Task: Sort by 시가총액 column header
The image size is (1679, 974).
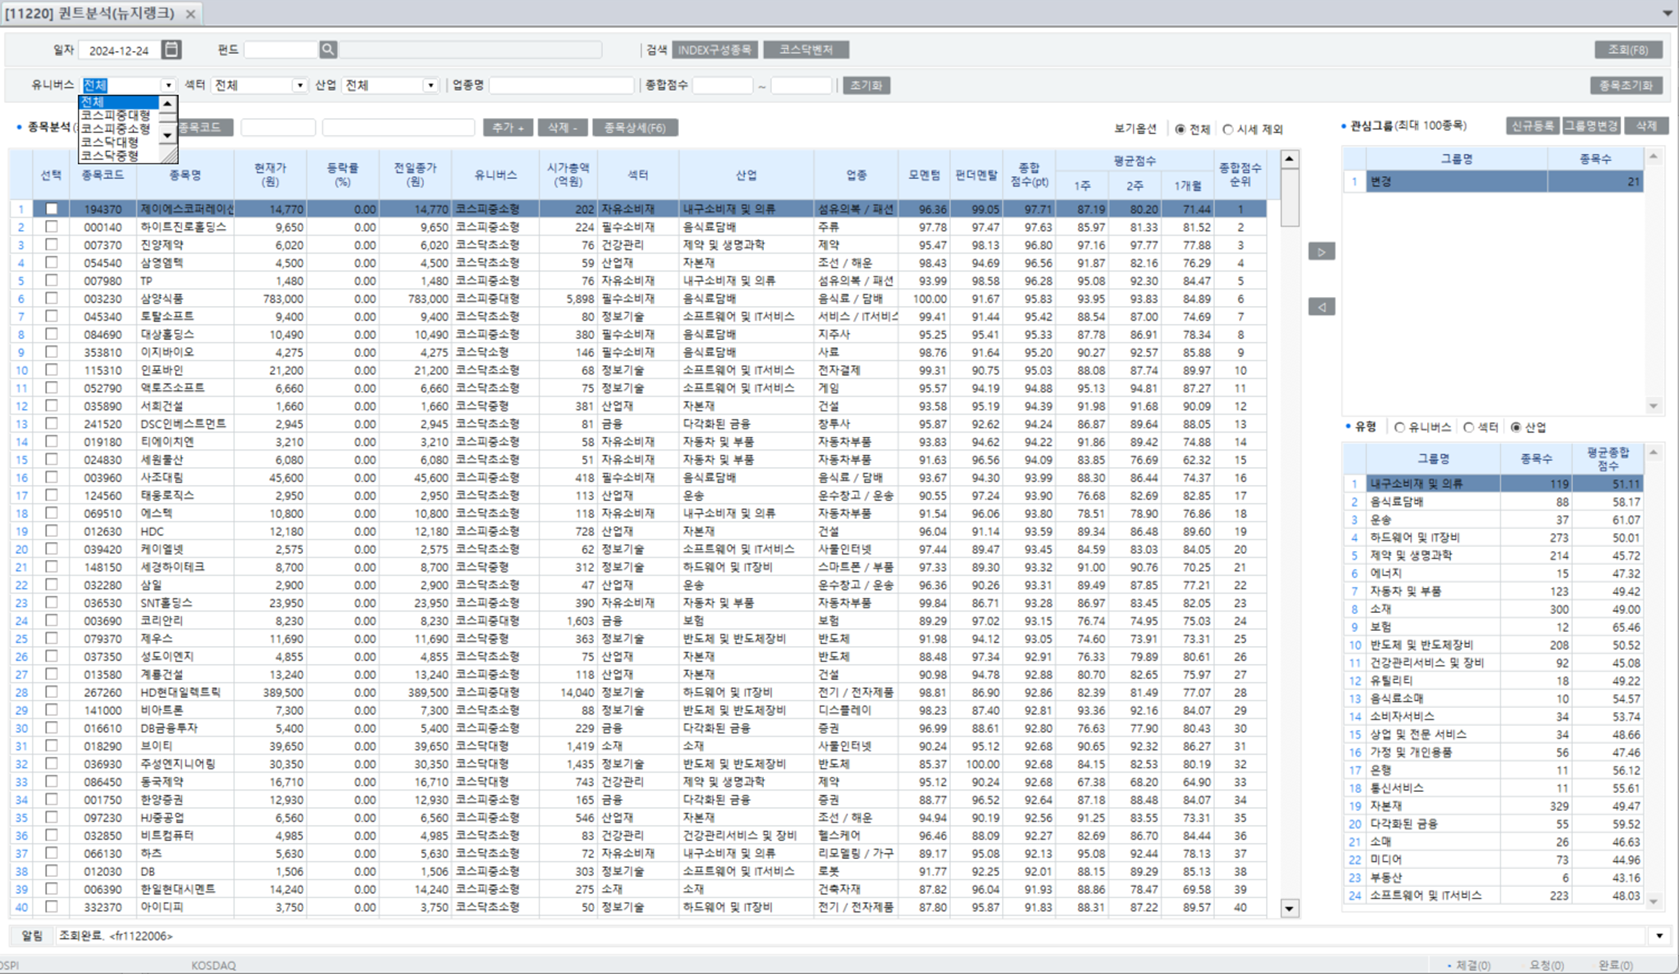Action: 568,175
